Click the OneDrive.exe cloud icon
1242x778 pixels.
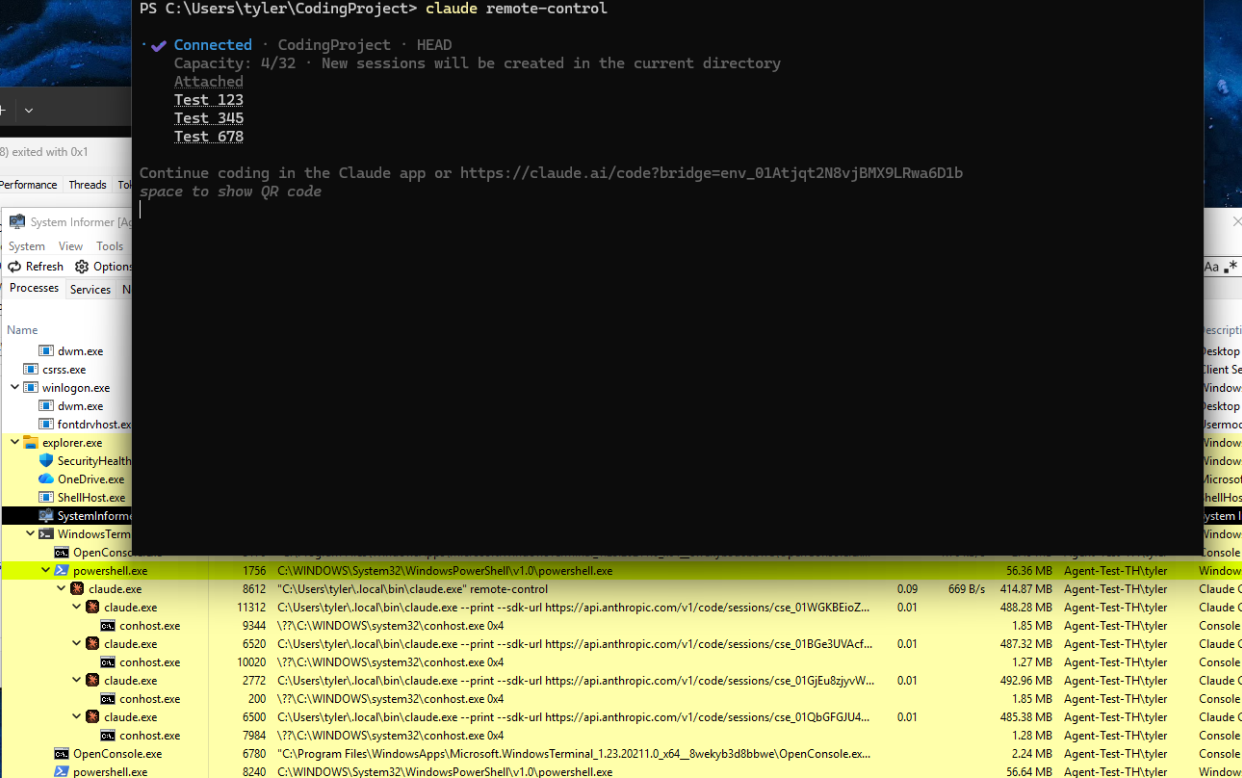click(x=46, y=479)
